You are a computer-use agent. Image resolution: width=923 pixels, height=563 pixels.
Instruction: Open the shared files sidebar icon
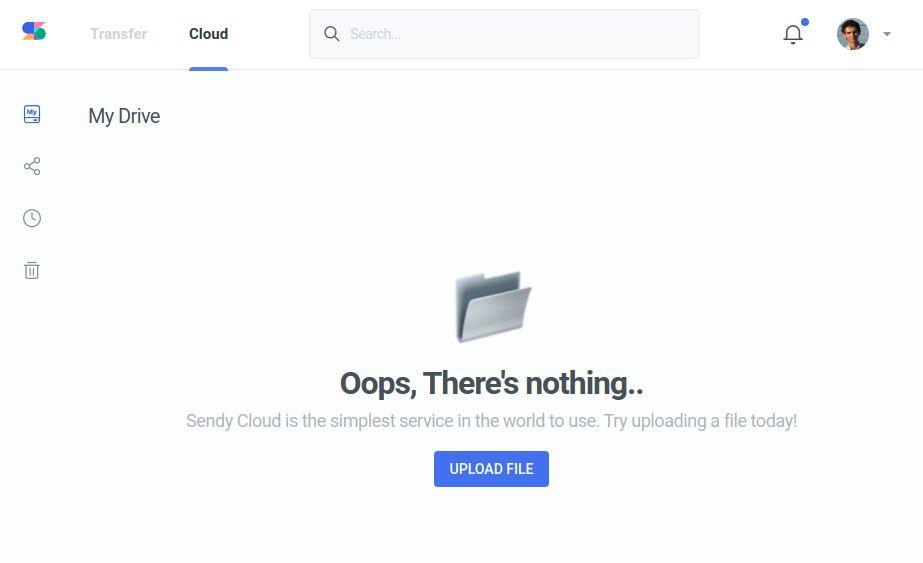pyautogui.click(x=32, y=166)
